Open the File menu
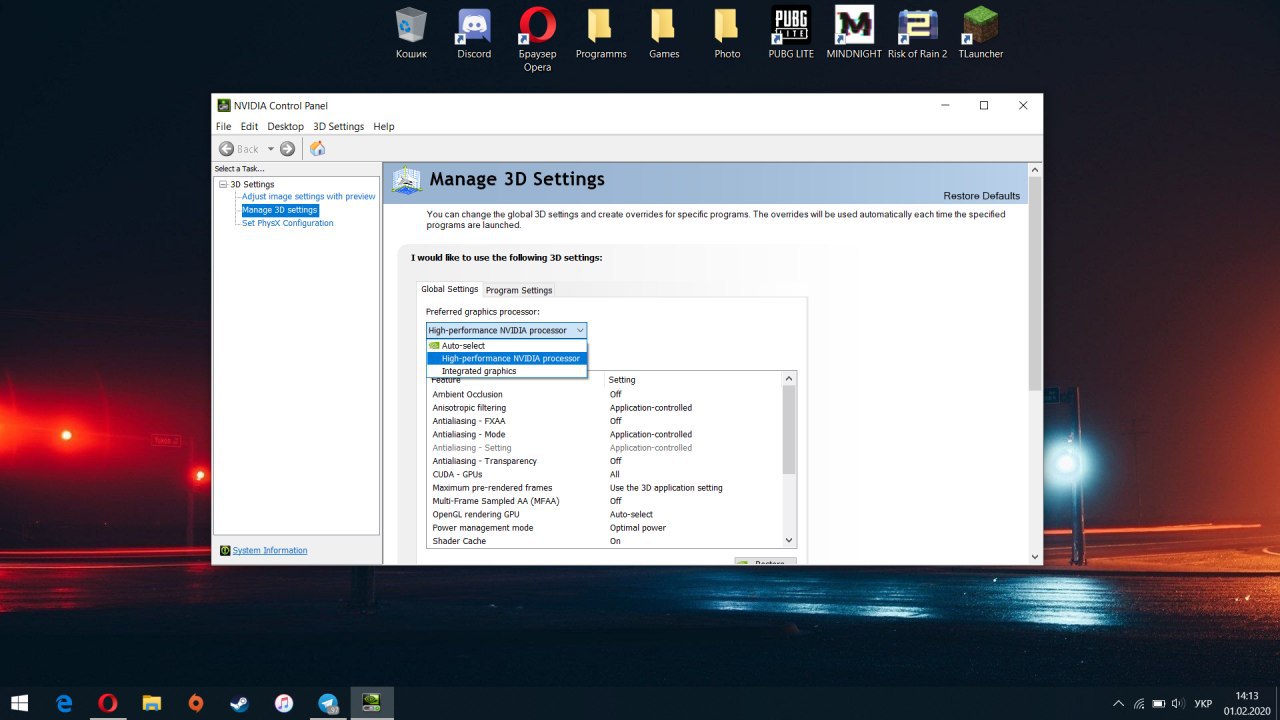 (x=223, y=127)
